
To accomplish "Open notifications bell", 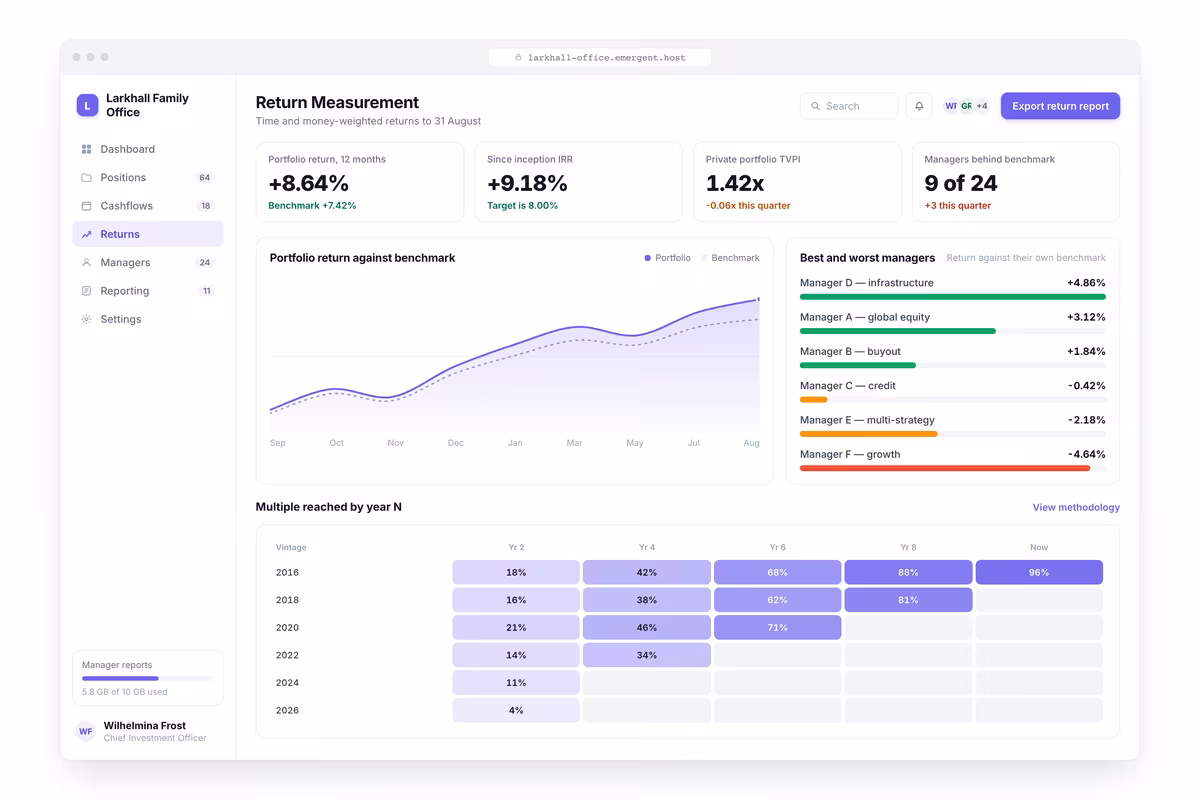I will pyautogui.click(x=919, y=106).
